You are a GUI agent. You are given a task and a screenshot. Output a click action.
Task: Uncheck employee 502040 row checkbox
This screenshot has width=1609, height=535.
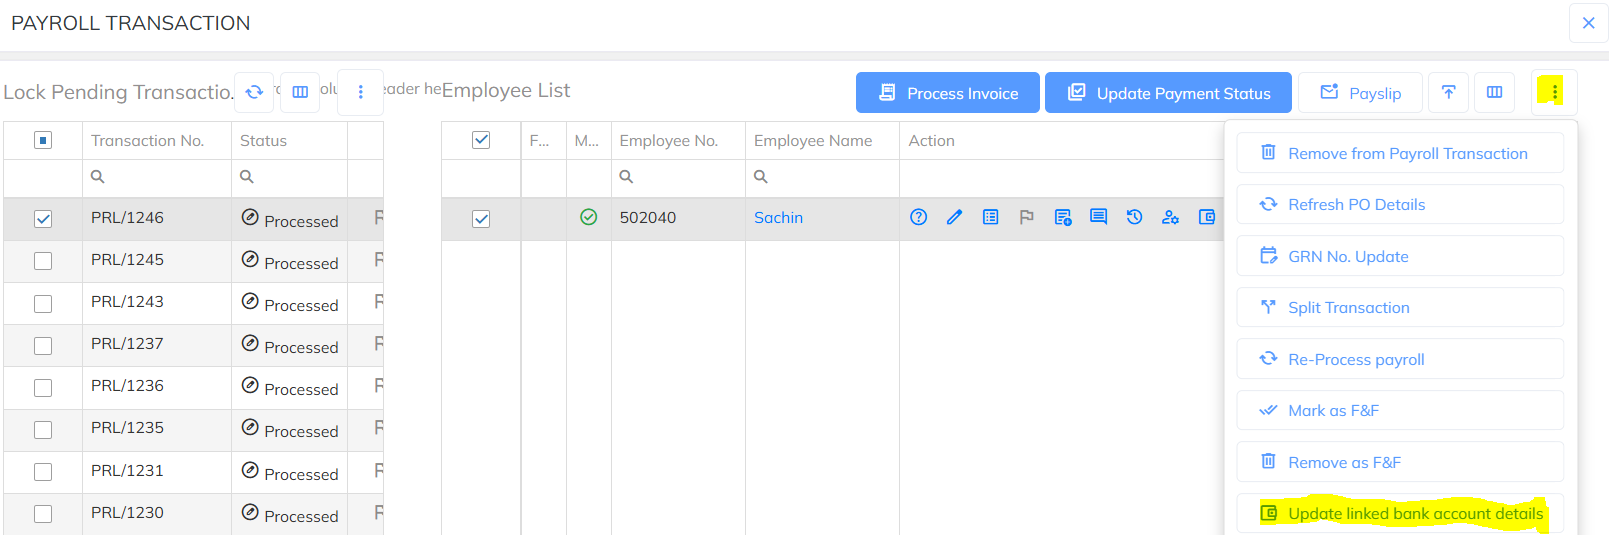point(481,219)
